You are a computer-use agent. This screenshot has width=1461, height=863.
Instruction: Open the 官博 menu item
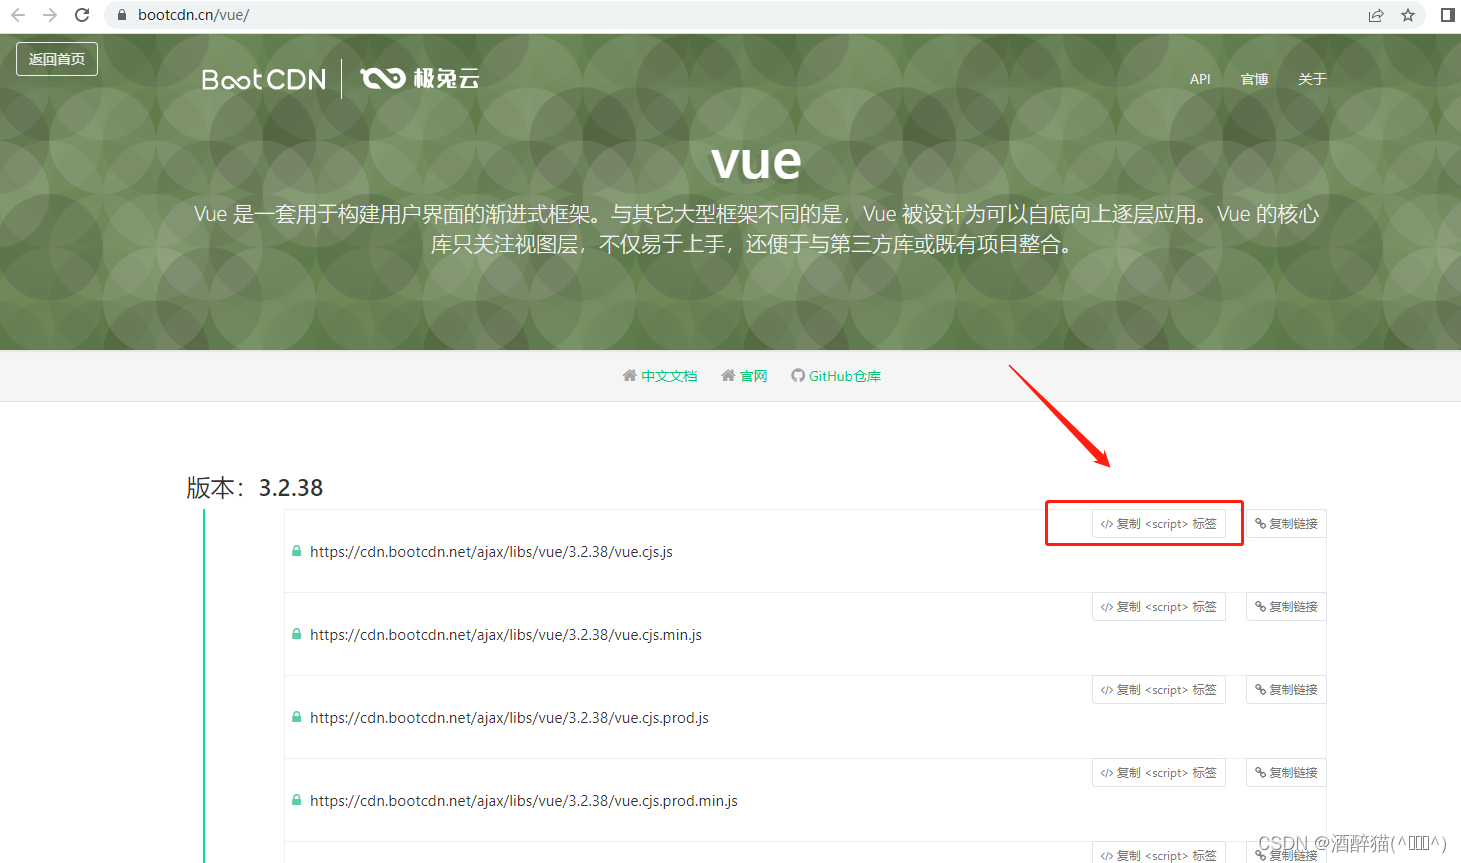click(x=1253, y=78)
